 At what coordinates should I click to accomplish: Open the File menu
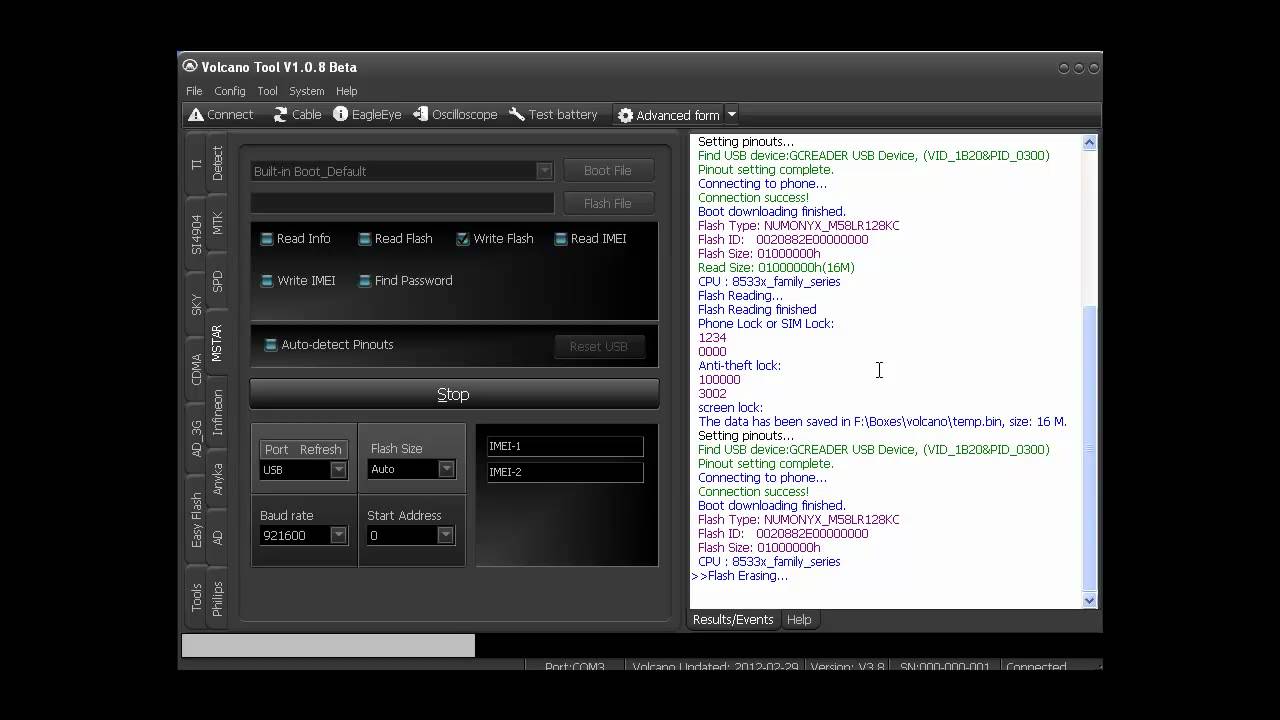coord(194,91)
